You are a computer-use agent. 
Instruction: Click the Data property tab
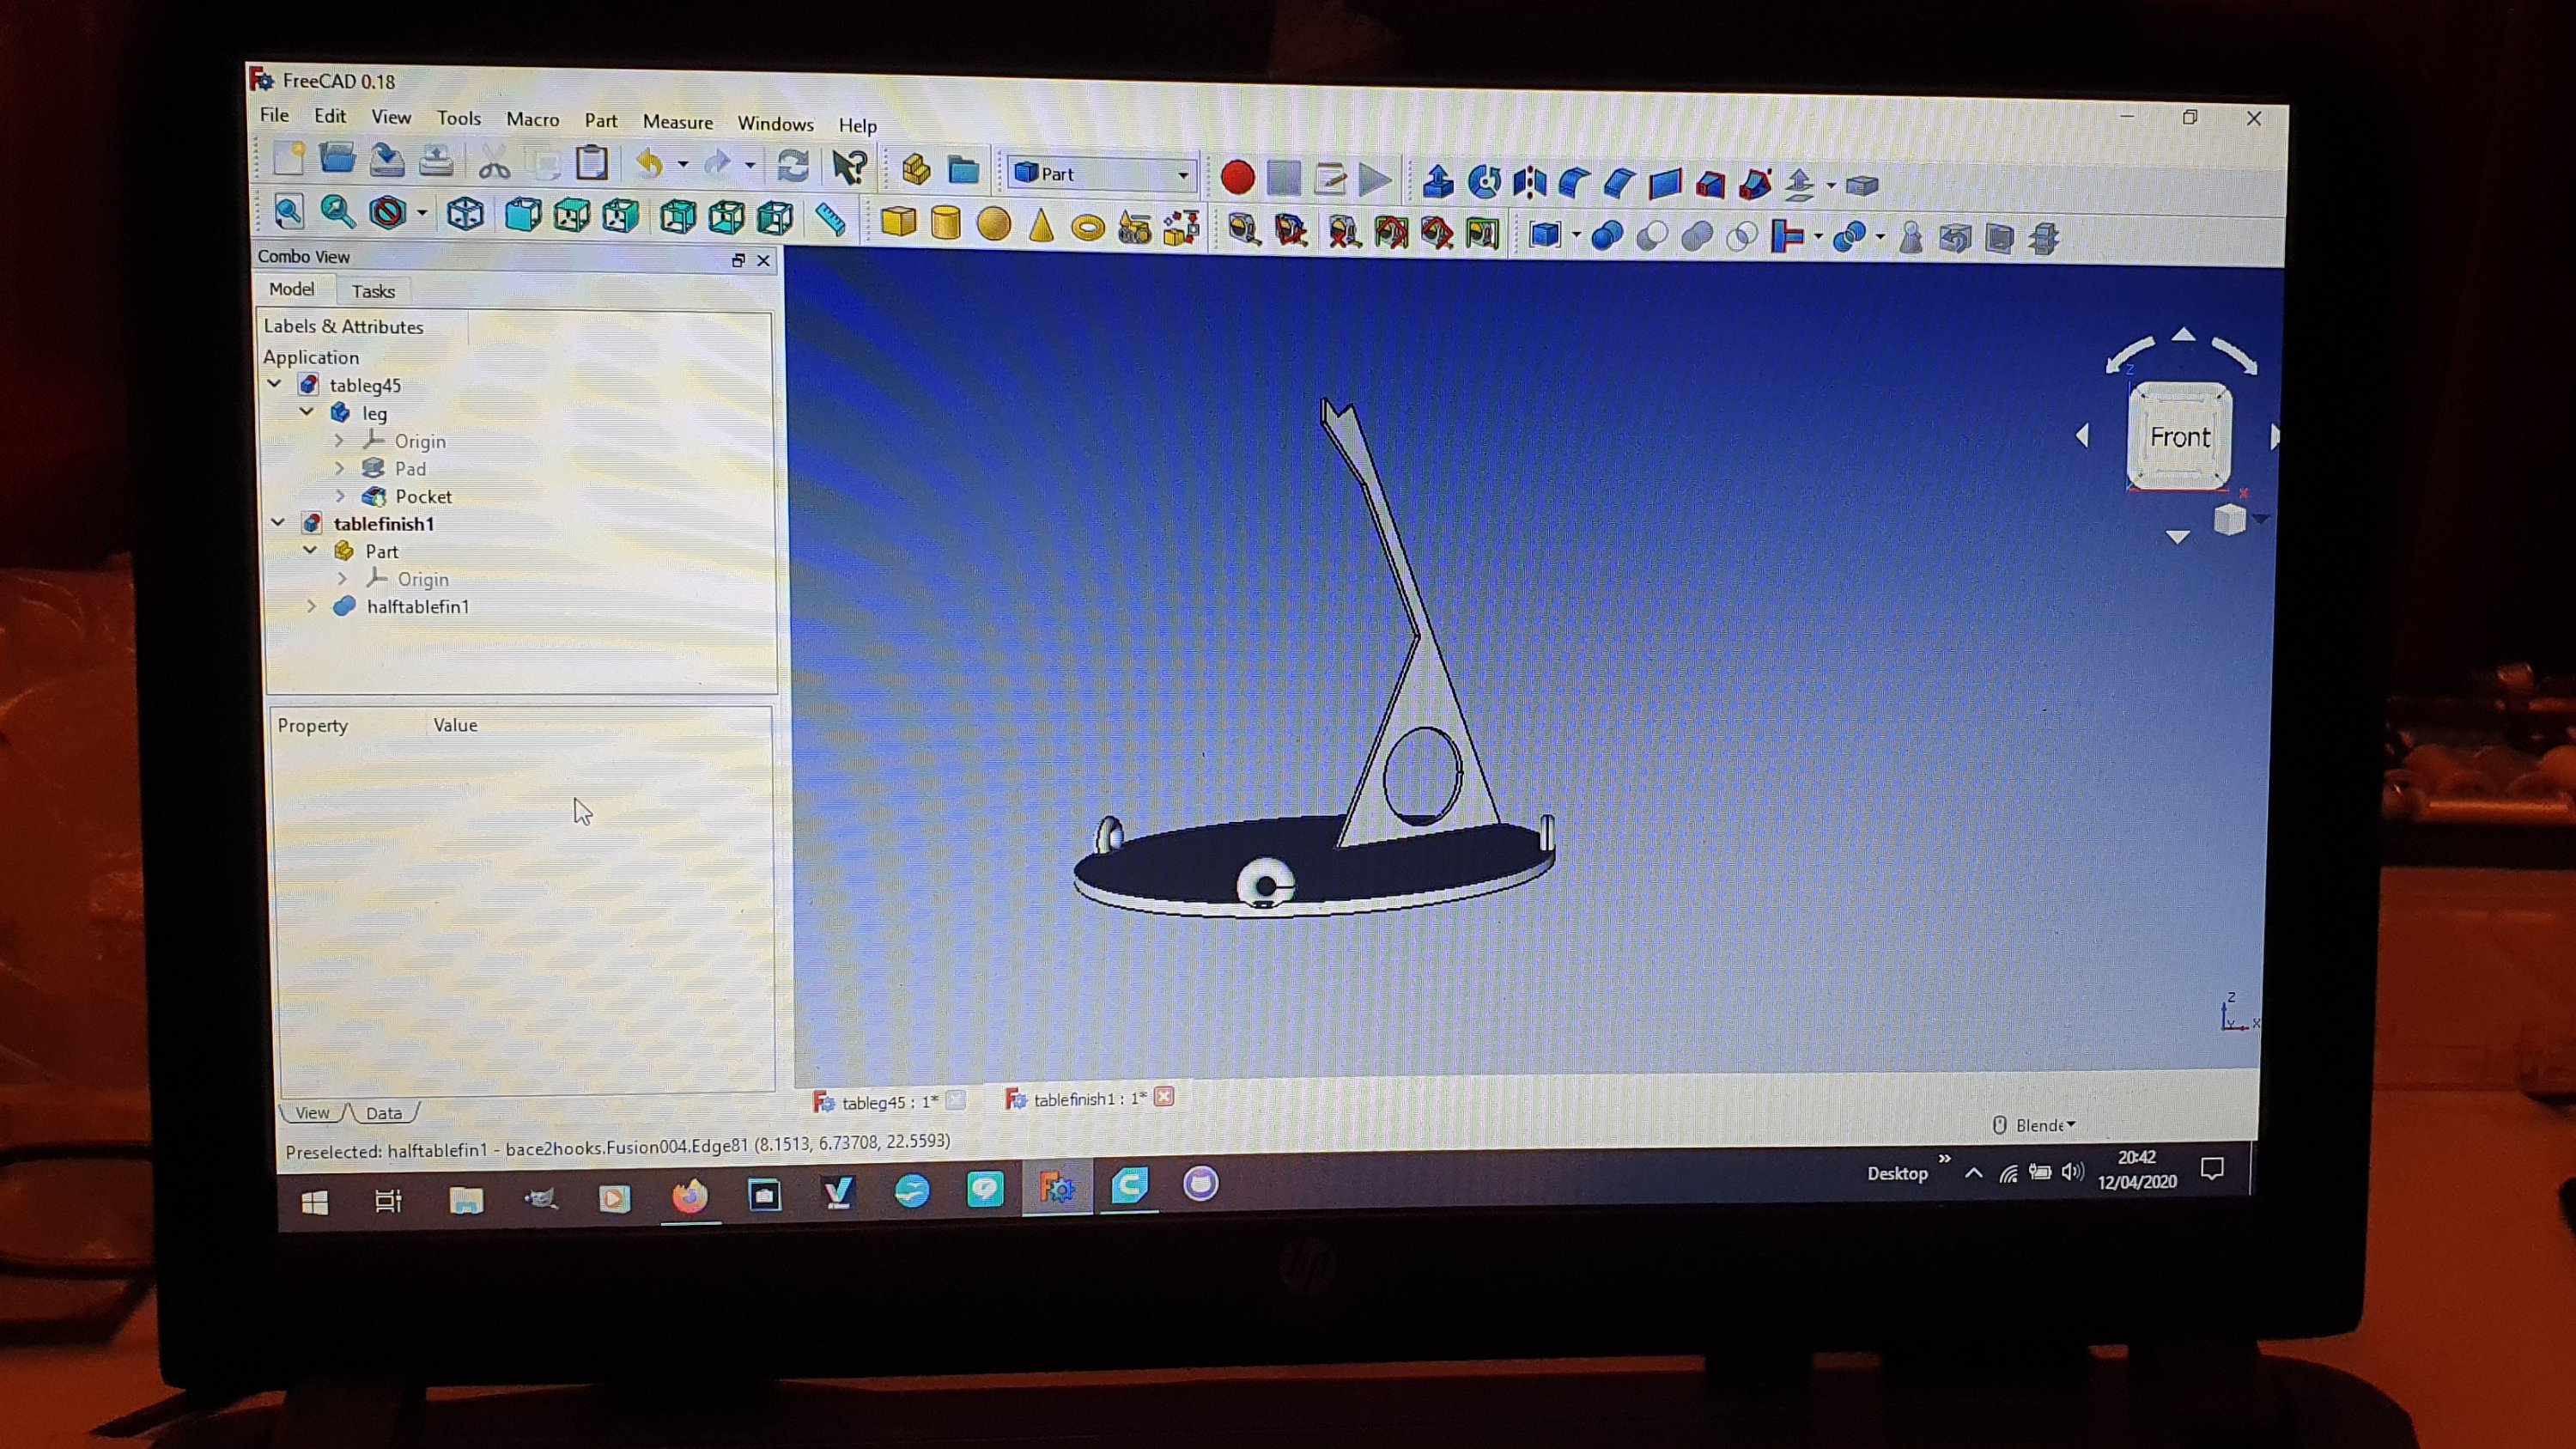(383, 1113)
